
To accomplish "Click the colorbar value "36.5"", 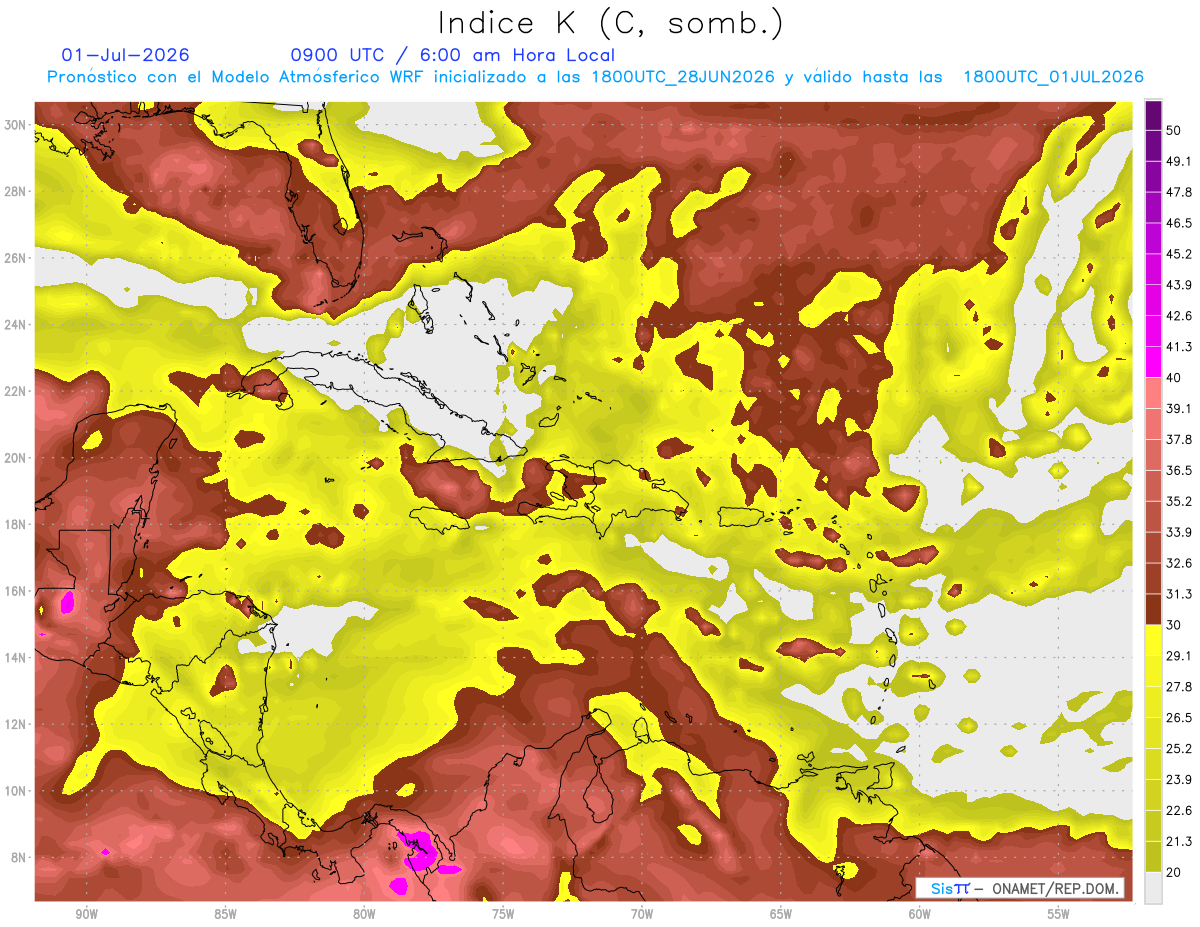I will (x=1179, y=470).
